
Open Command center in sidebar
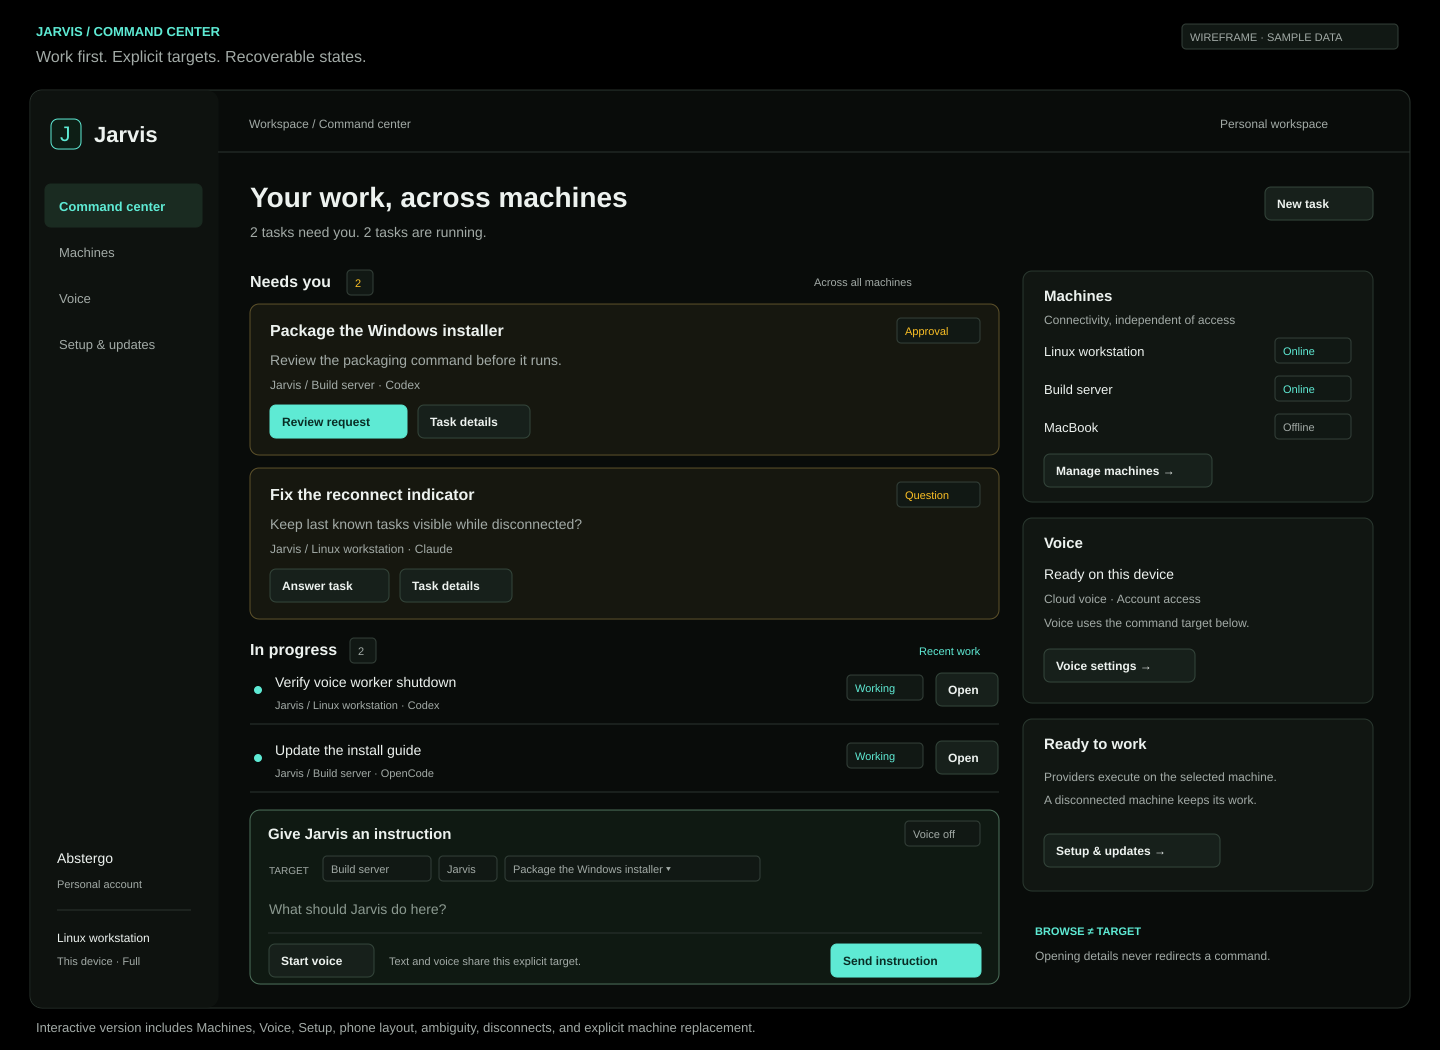coord(123,206)
